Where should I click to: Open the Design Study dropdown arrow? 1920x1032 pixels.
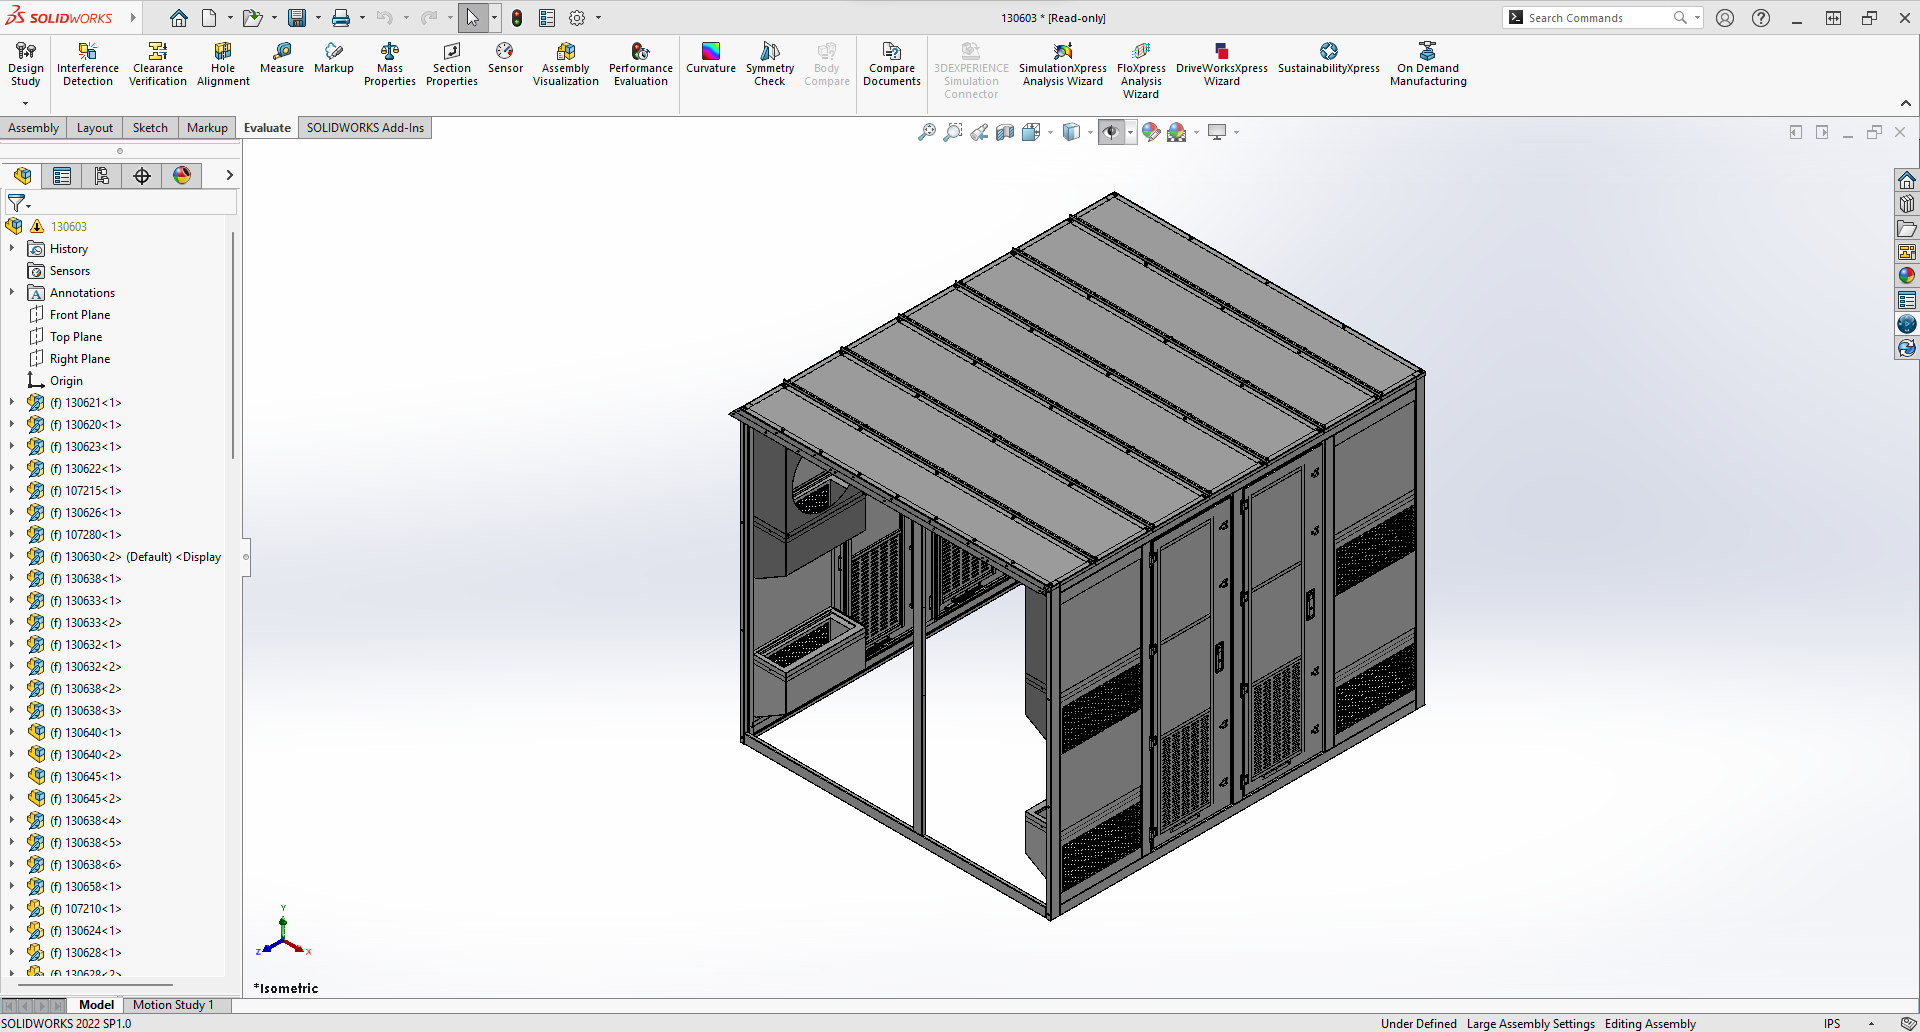pyautogui.click(x=25, y=103)
